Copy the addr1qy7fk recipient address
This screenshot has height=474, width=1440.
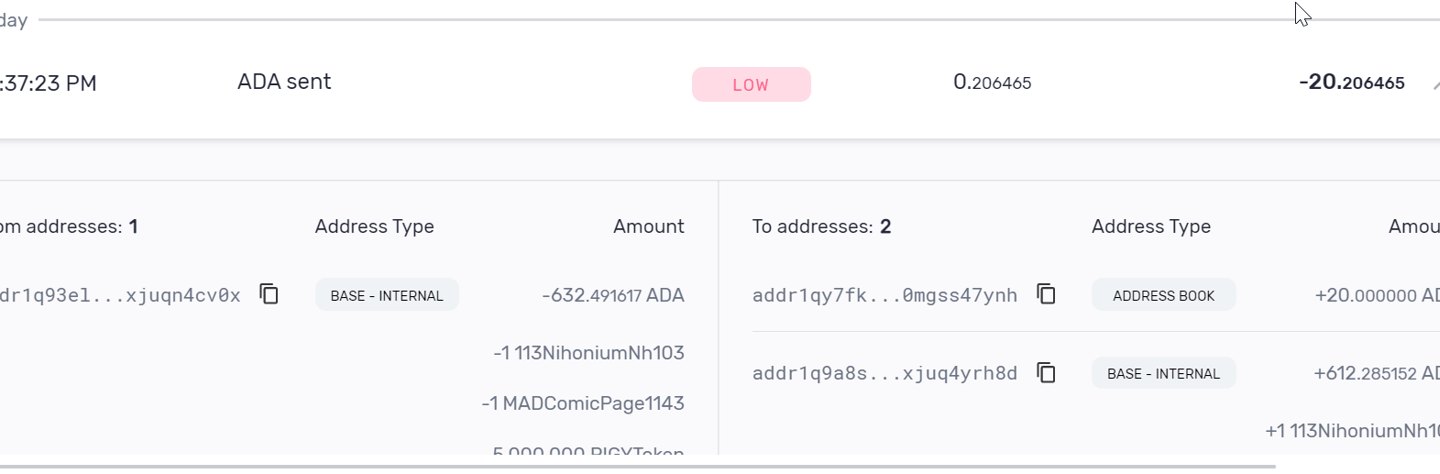[1046, 294]
